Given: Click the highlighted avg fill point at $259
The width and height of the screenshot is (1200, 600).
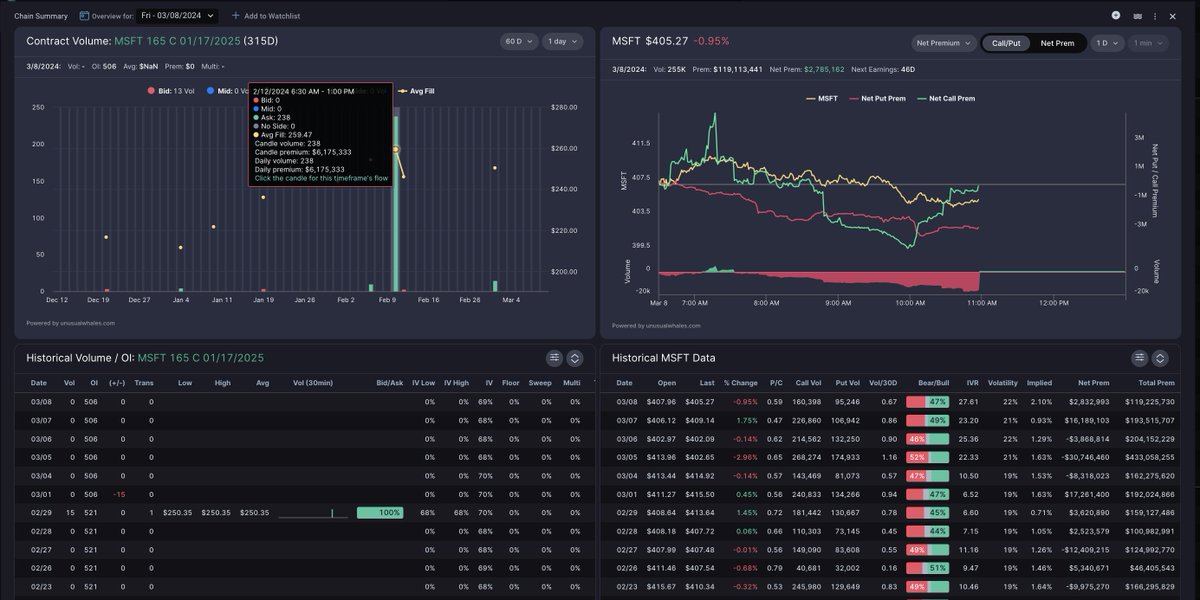Looking at the screenshot, I should click(396, 150).
